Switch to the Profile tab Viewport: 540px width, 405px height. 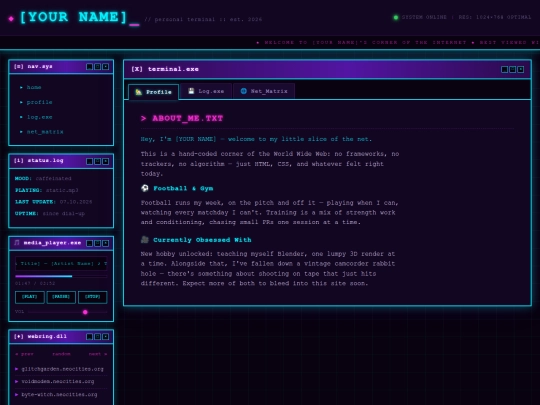coord(154,92)
